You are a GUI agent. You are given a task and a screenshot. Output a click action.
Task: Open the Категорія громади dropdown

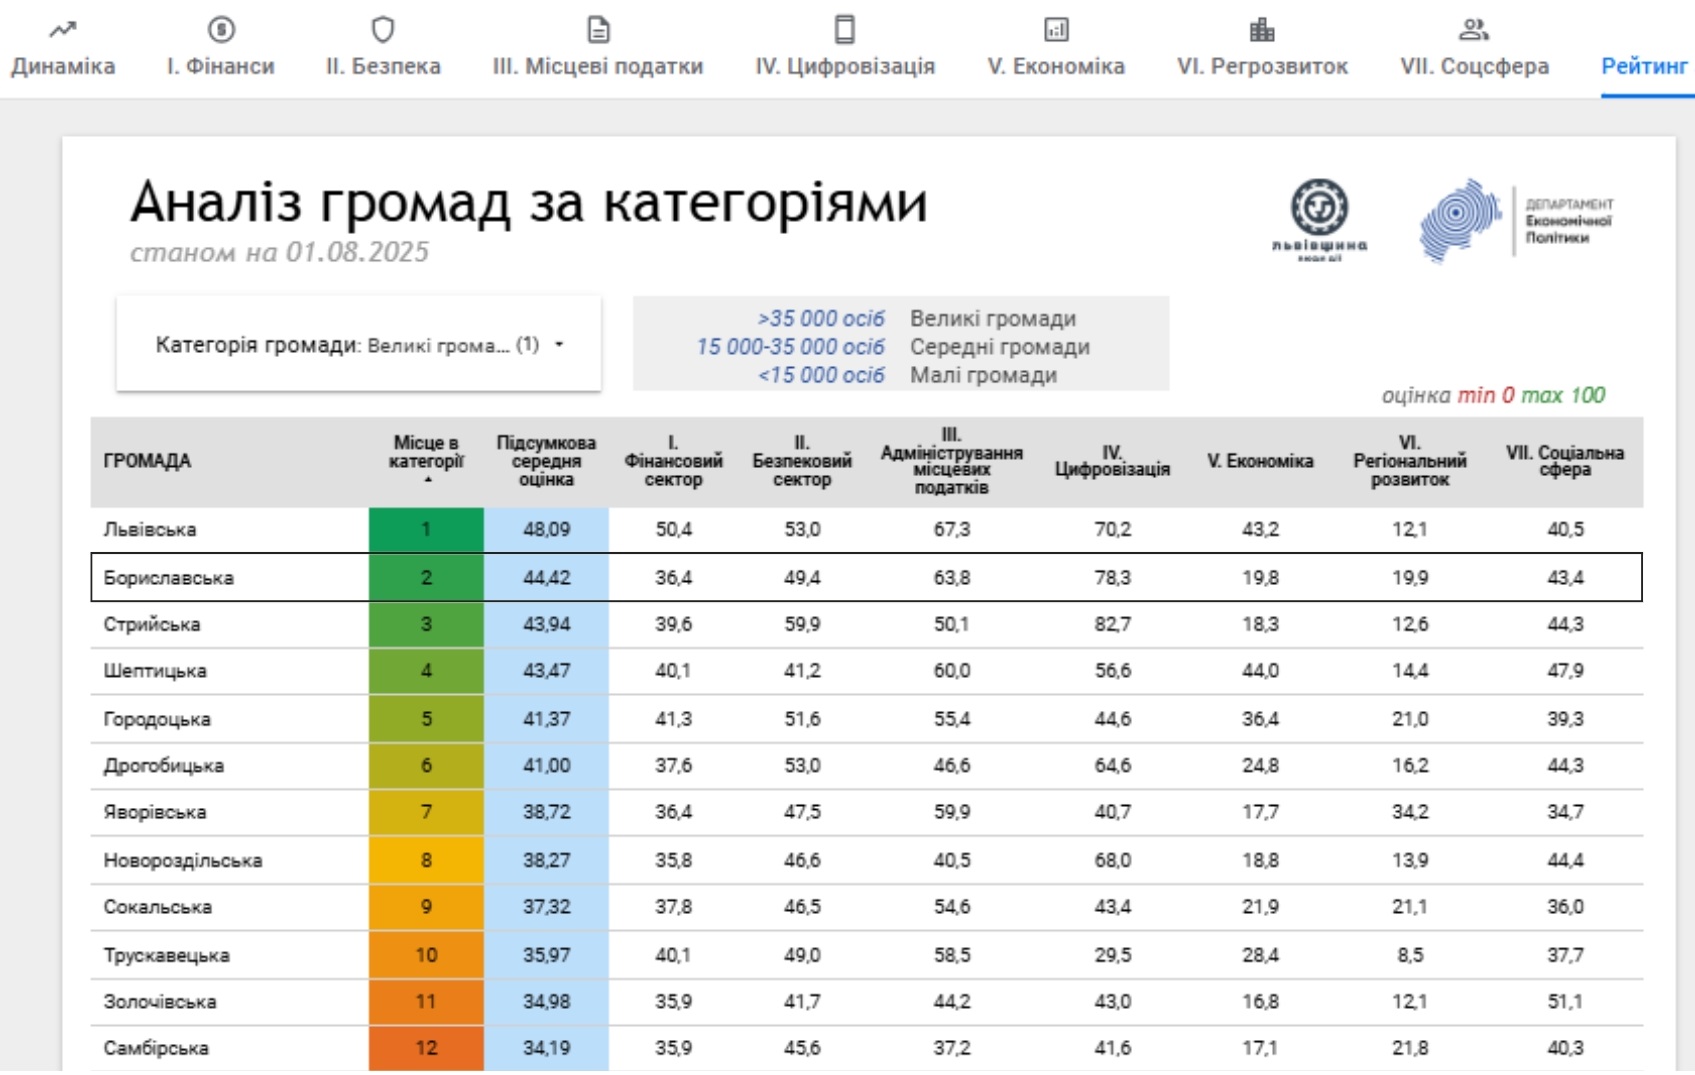(x=358, y=345)
